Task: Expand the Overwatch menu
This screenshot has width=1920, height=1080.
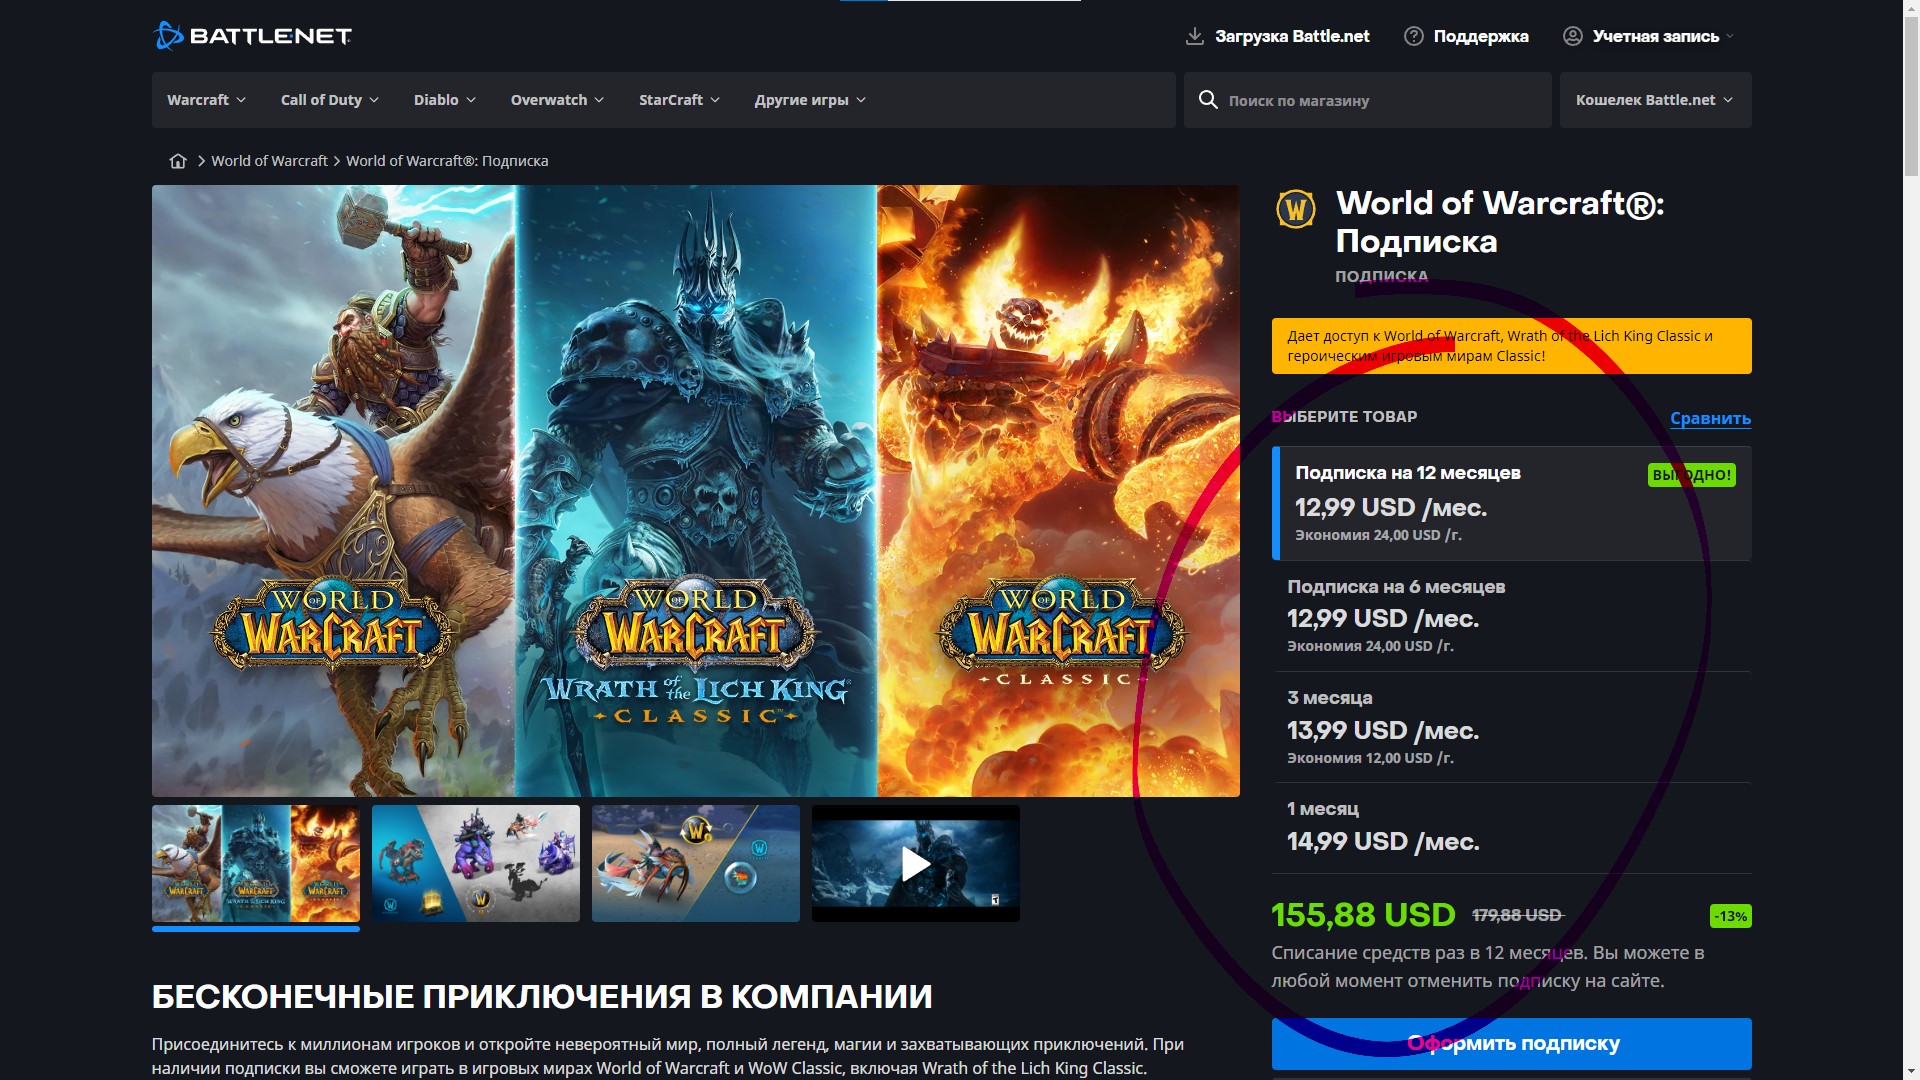Action: (x=557, y=100)
